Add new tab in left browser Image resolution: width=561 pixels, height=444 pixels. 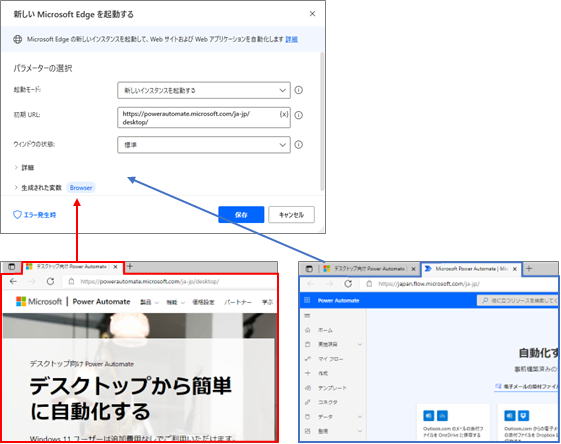(x=130, y=266)
